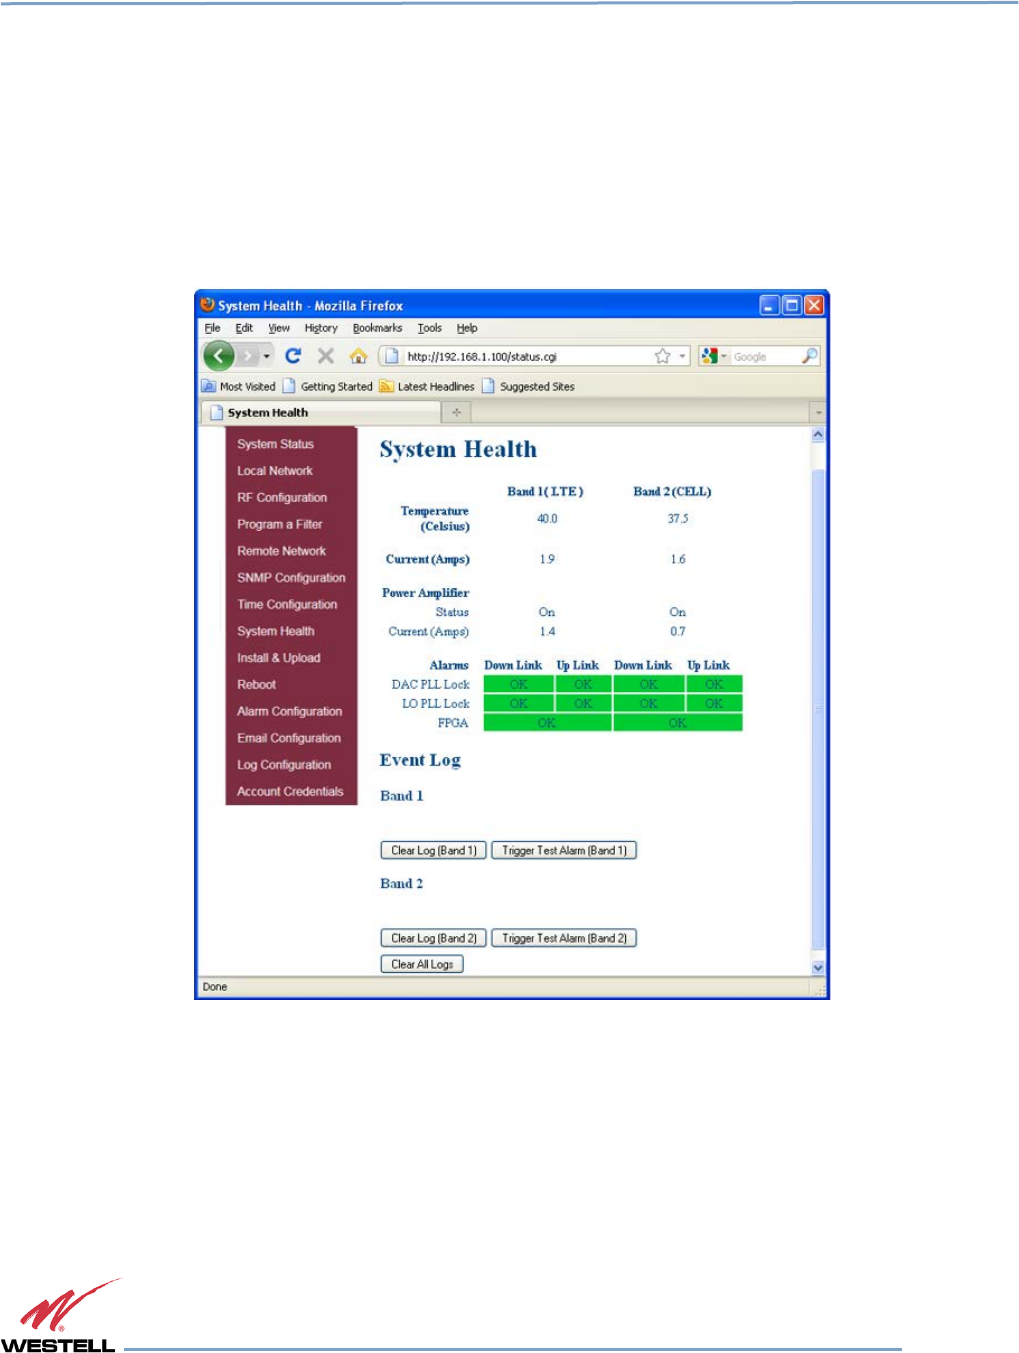Click the page scrollbar up arrow

point(818,435)
